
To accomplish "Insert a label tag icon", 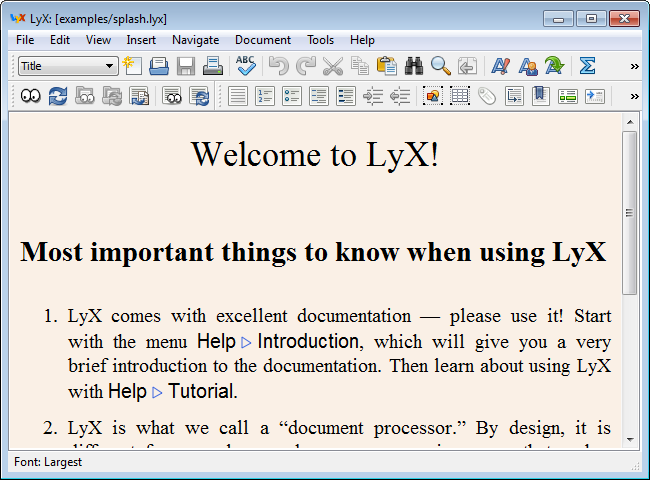I will (487, 96).
